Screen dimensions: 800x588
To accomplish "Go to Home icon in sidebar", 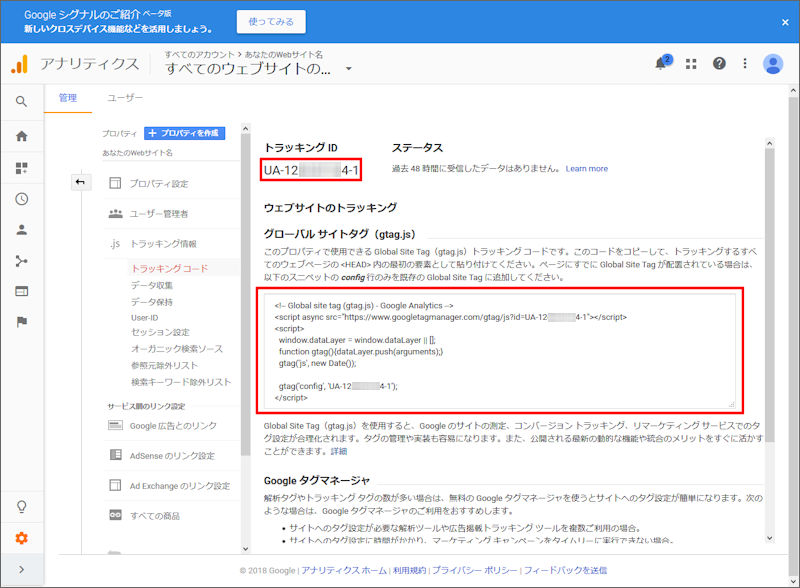I will pos(21,136).
